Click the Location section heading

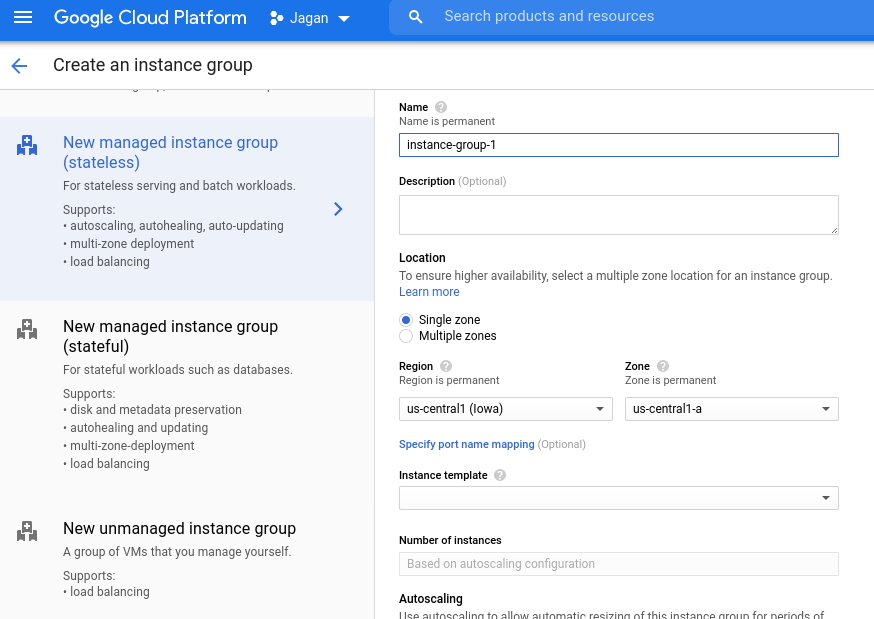click(423, 258)
